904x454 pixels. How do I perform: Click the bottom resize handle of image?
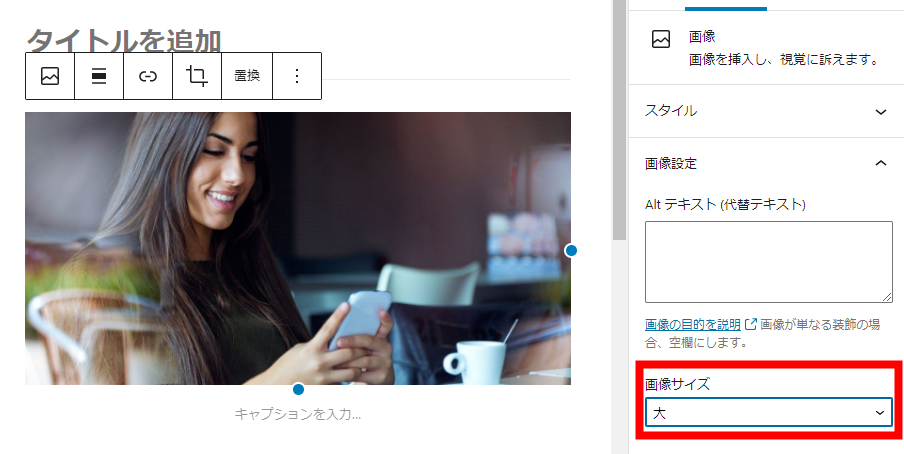[298, 389]
